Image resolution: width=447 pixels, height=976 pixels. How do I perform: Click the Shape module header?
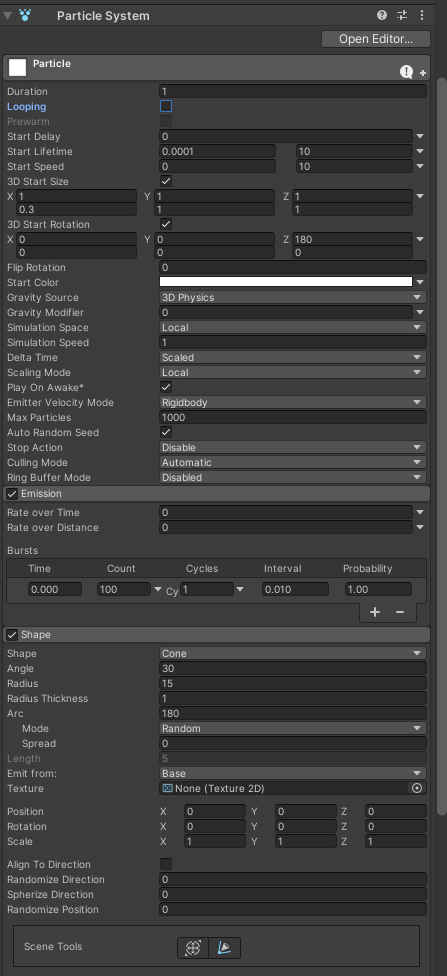coord(217,635)
